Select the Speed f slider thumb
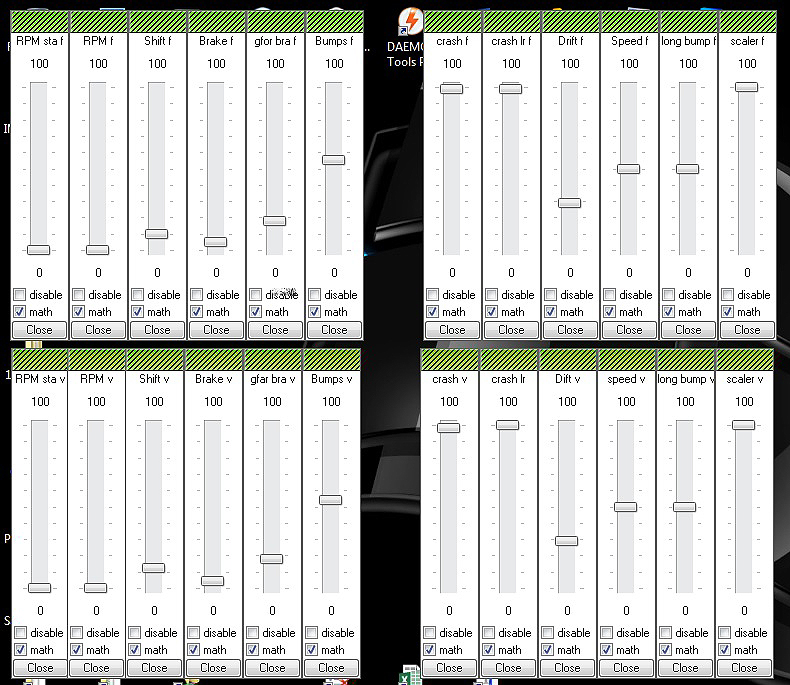The height and width of the screenshot is (685, 790). pyautogui.click(x=628, y=169)
